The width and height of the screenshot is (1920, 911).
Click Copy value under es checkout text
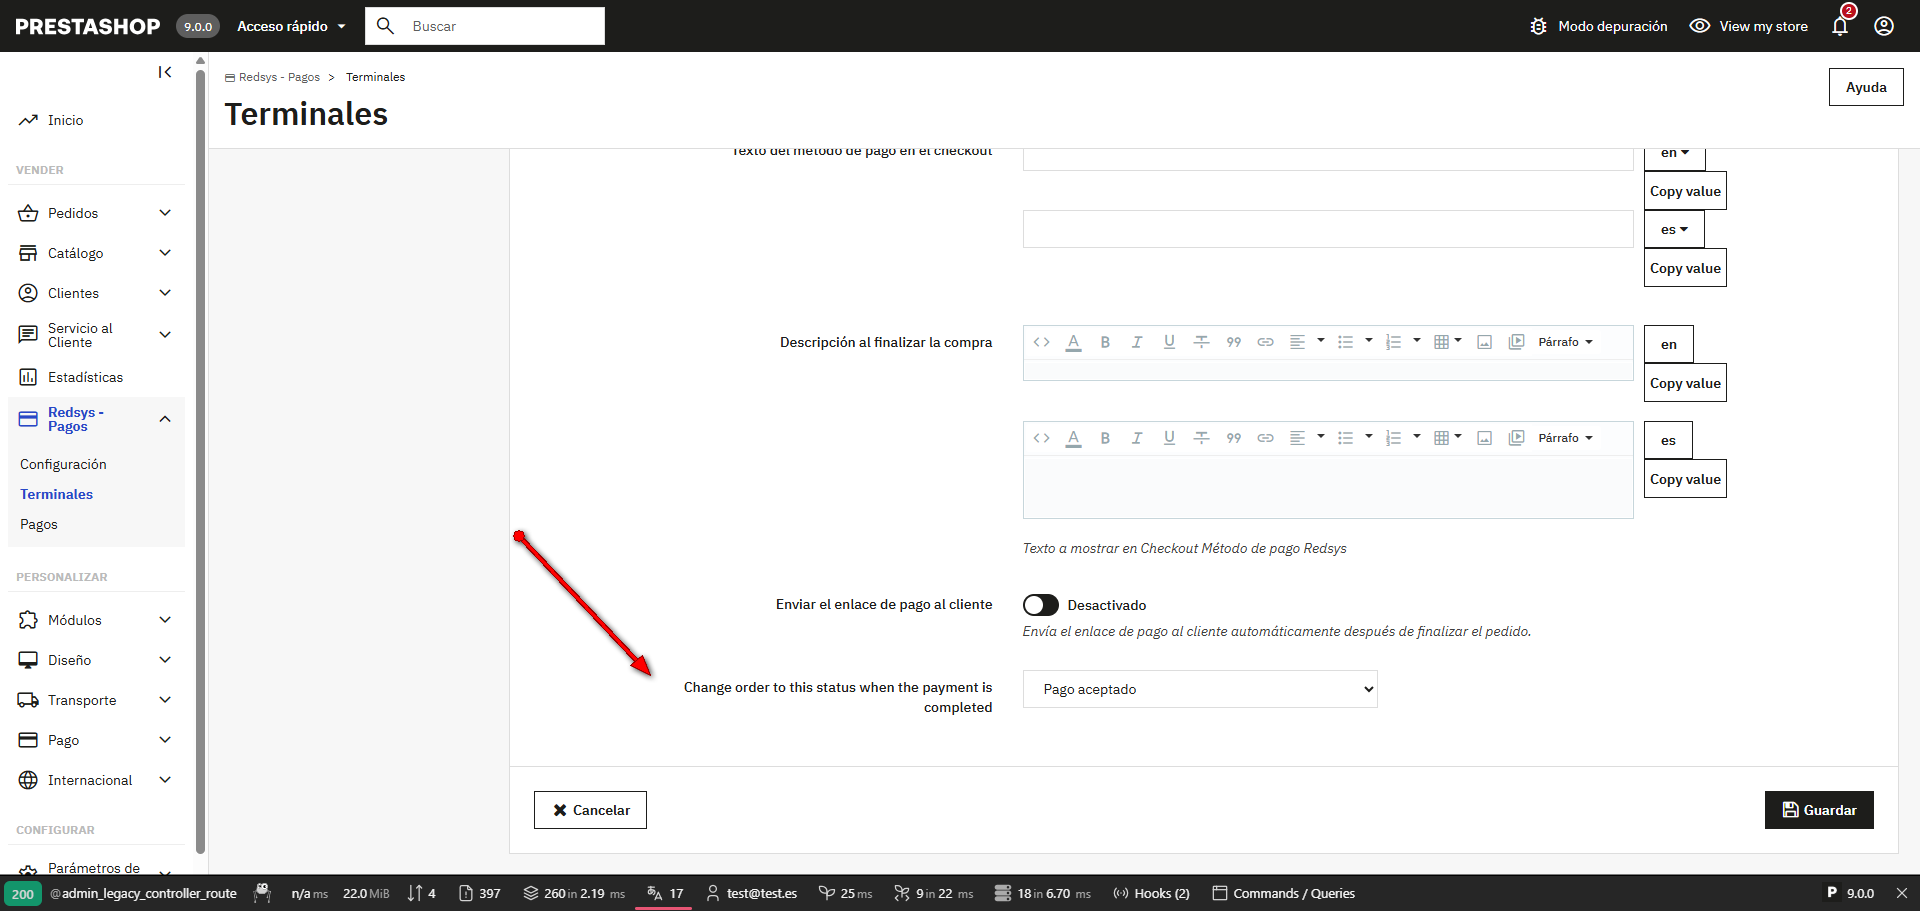point(1685,268)
